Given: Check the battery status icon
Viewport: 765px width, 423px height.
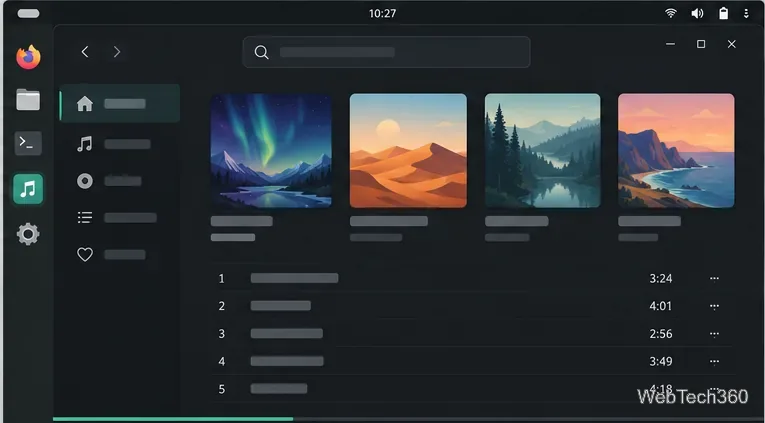Looking at the screenshot, I should (x=724, y=14).
